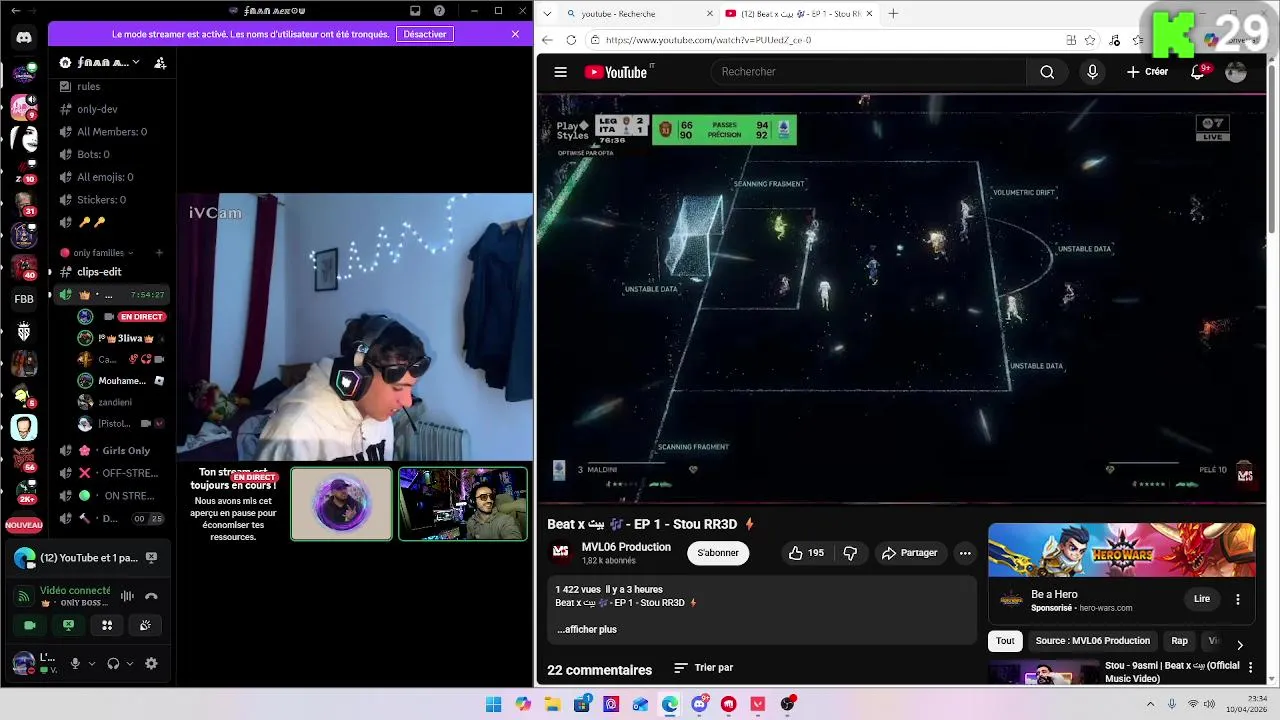This screenshot has height=720, width=1280.
Task: Like the video with 195 likes
Action: 806,553
